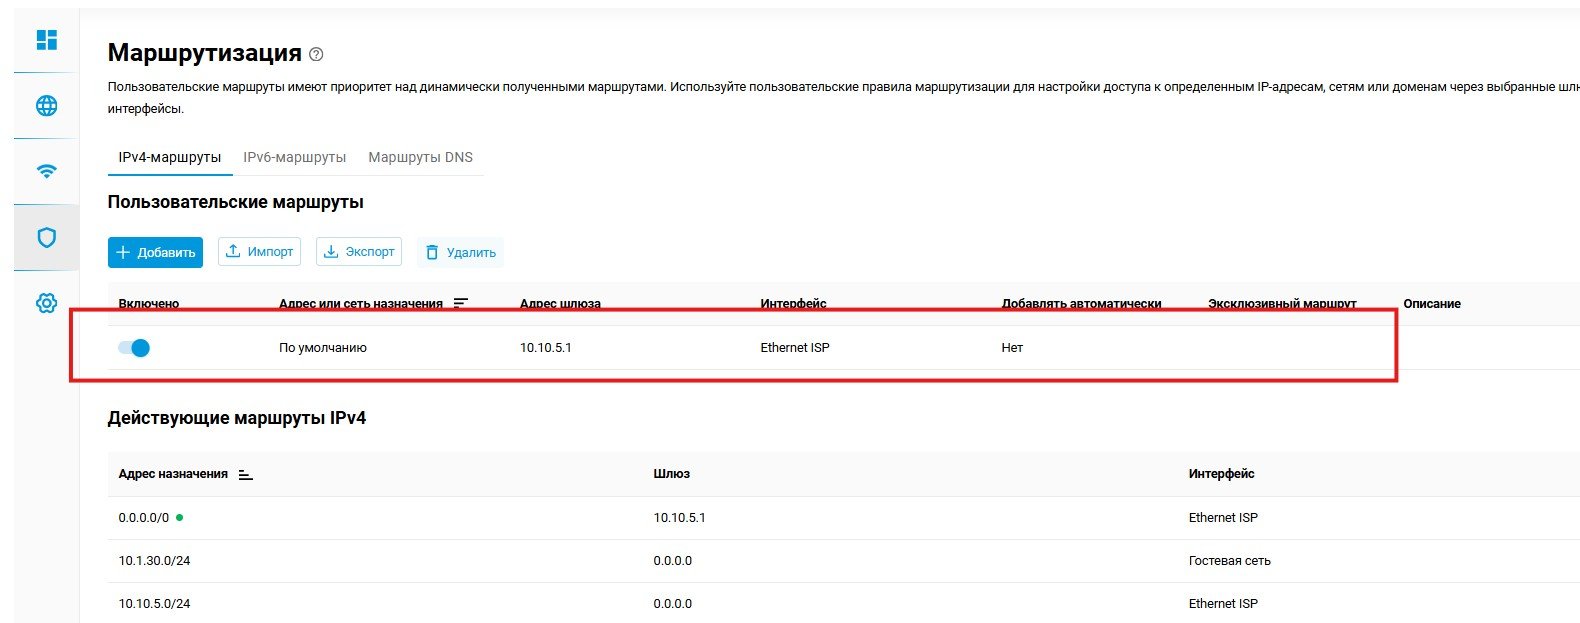Open the Internet globe sidebar icon

46,106
